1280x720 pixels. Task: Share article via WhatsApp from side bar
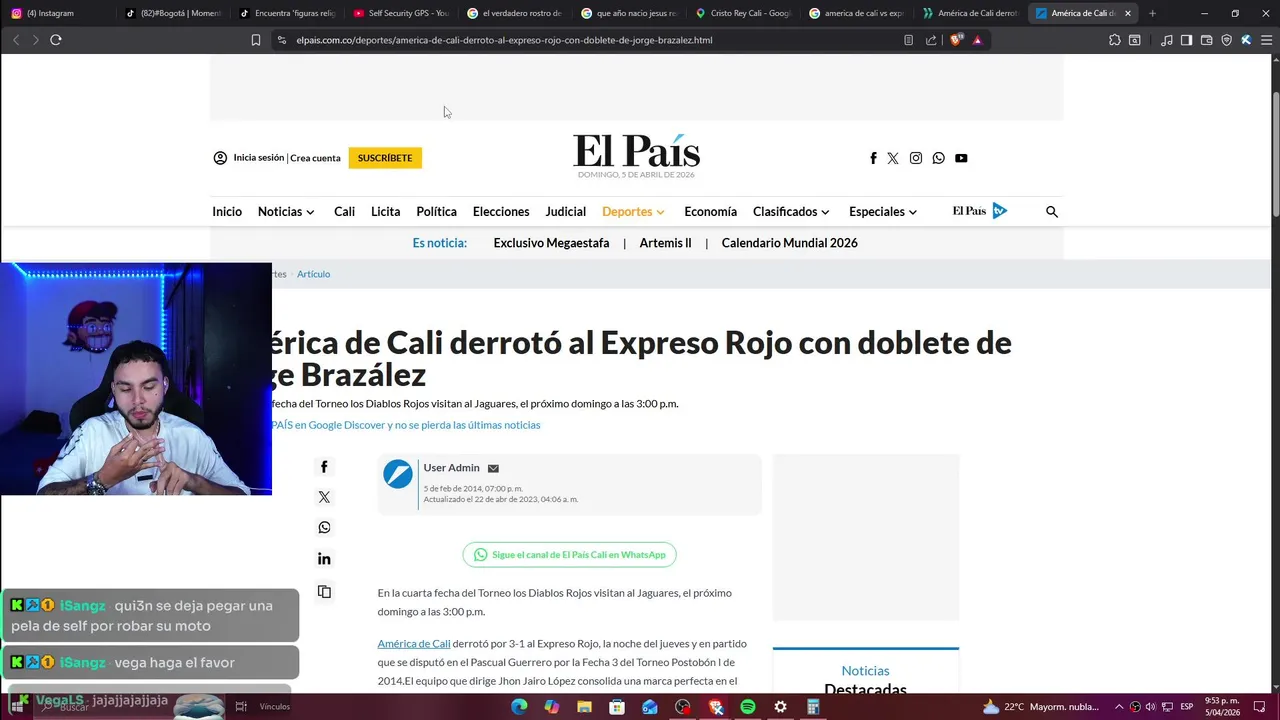tap(324, 528)
